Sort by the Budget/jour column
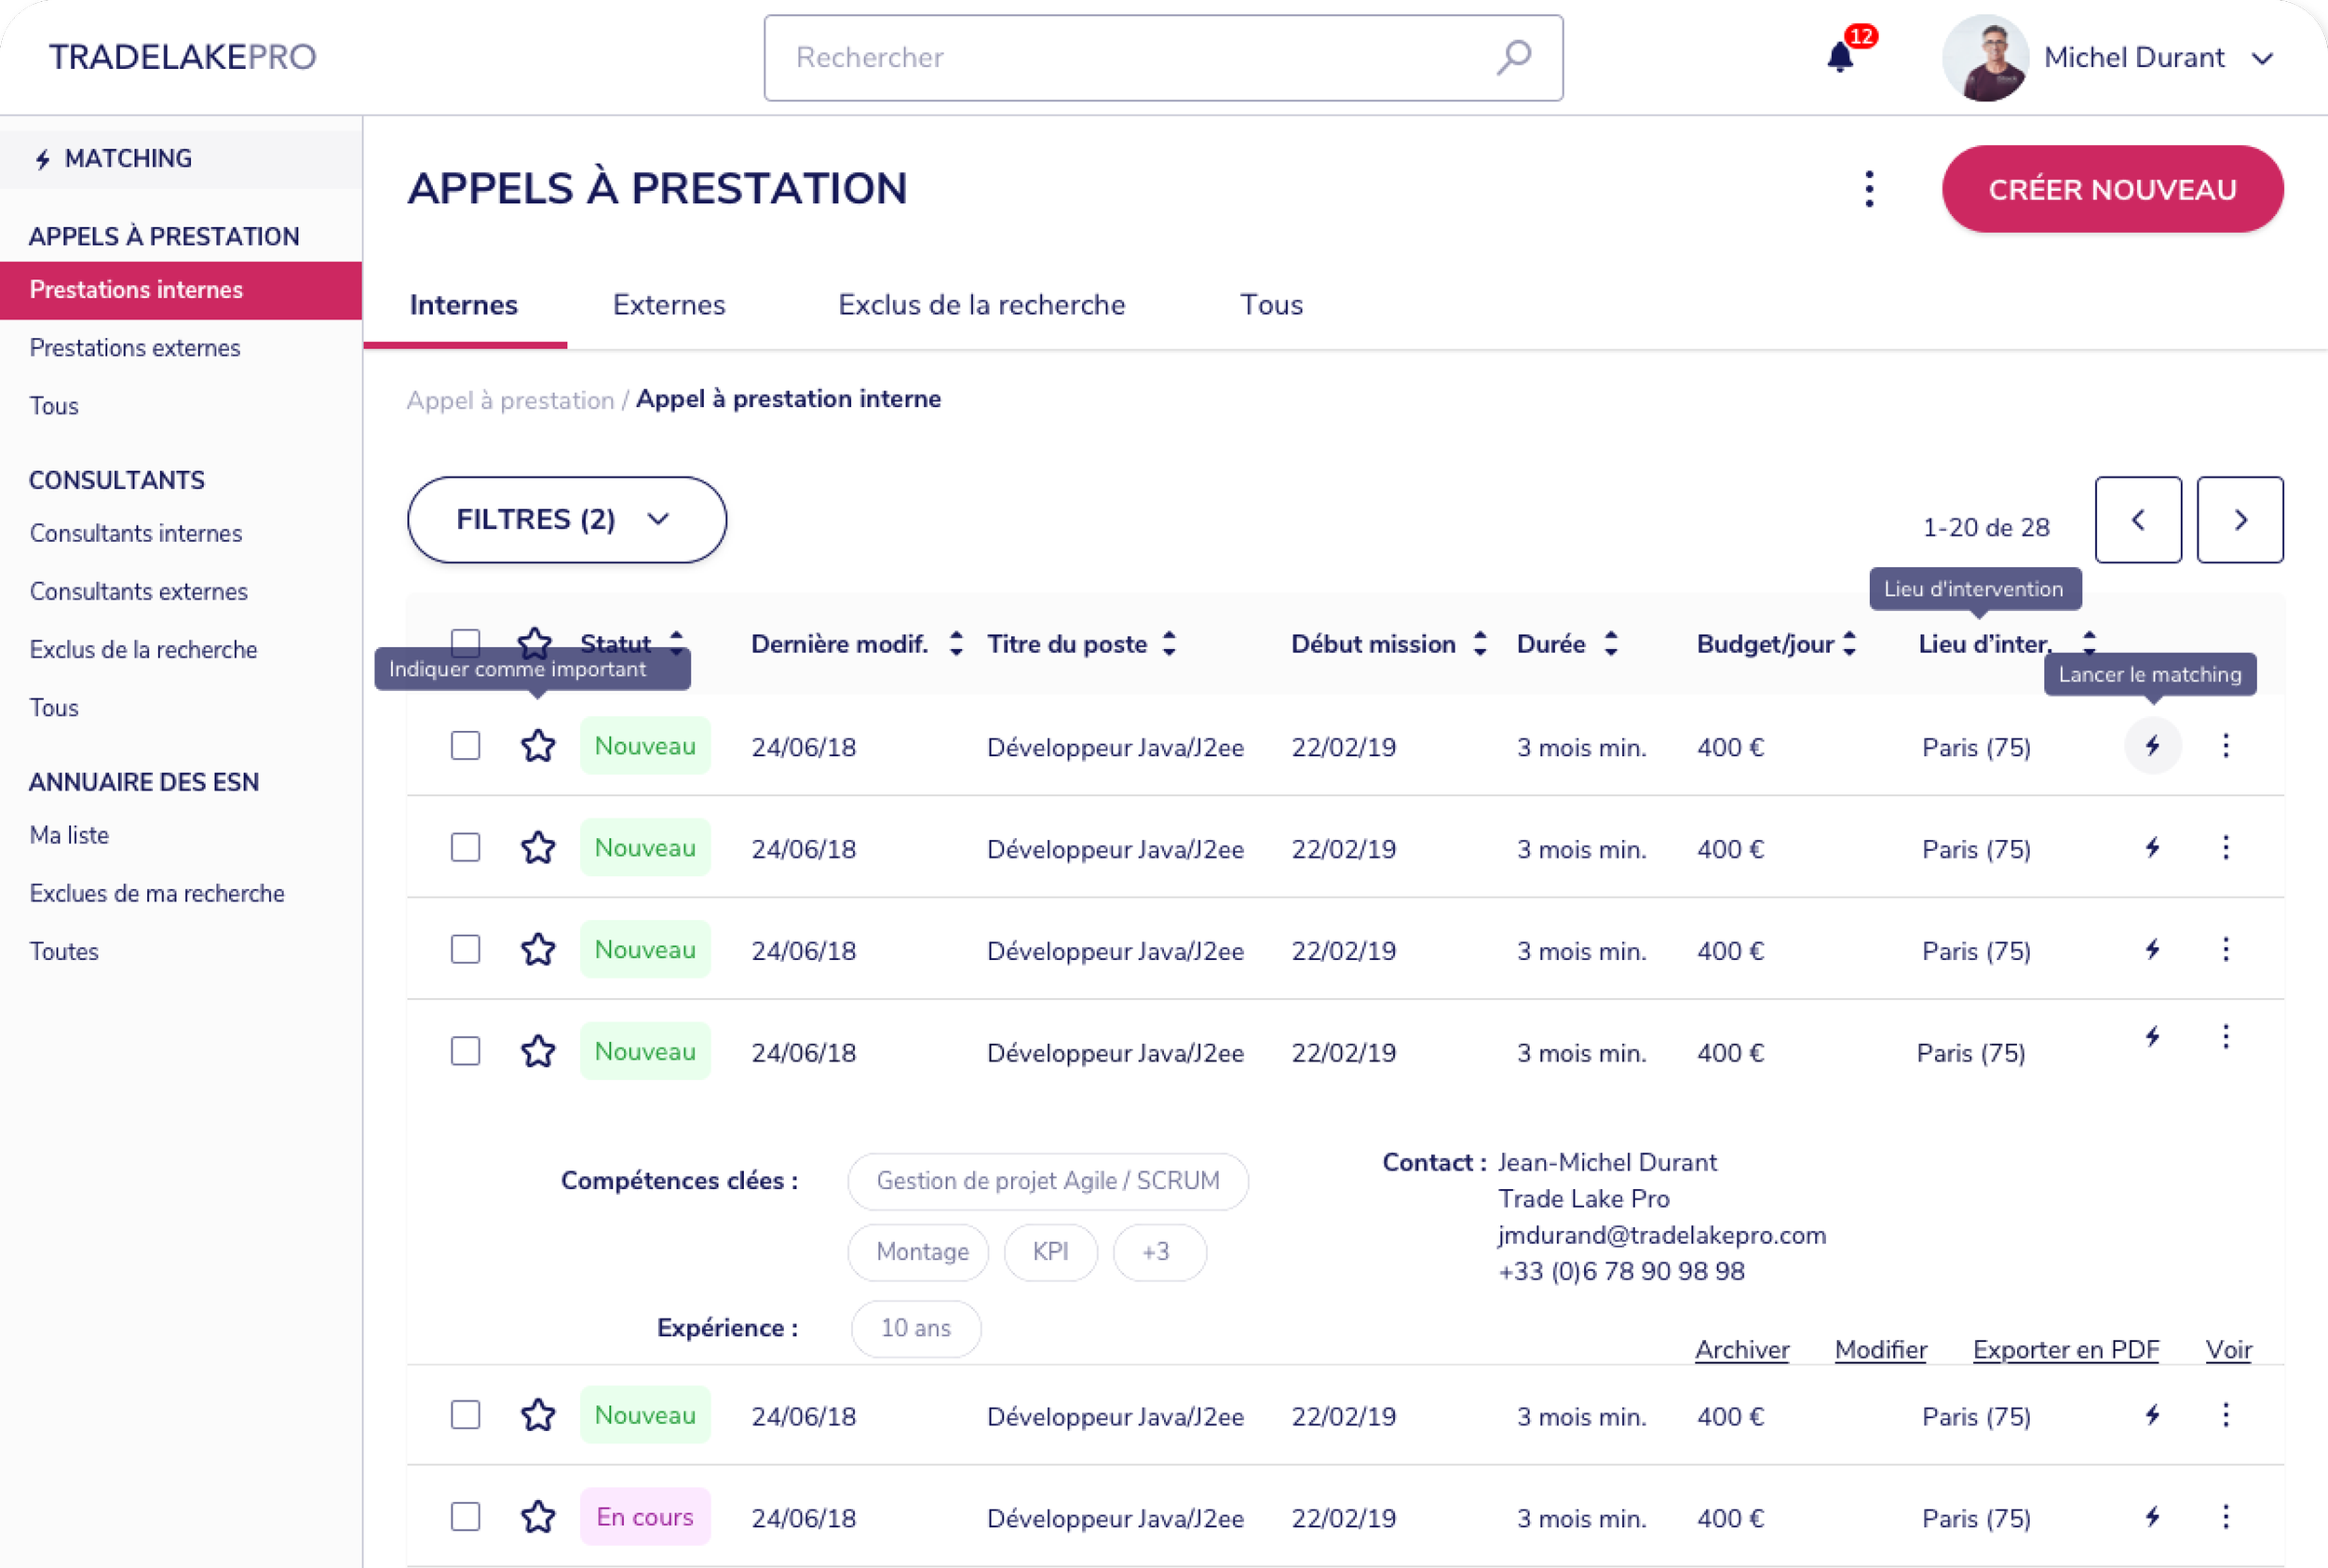Image resolution: width=2328 pixels, height=1568 pixels. (1849, 644)
